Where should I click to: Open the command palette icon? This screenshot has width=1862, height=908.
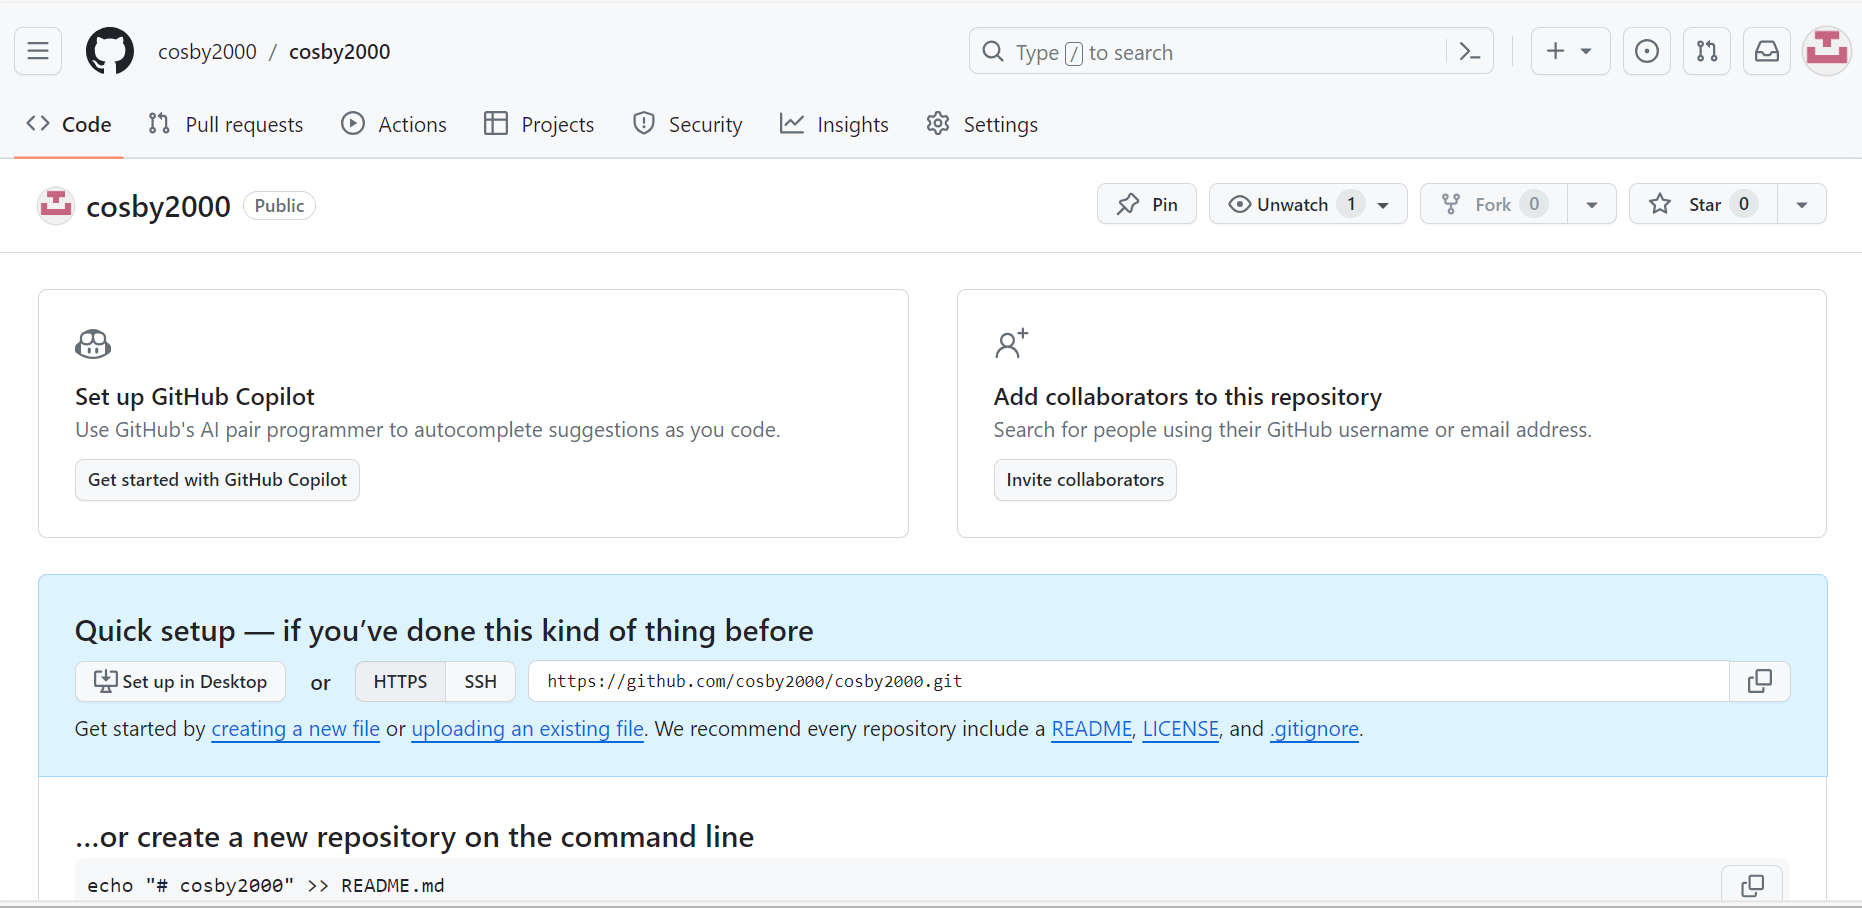[1469, 51]
